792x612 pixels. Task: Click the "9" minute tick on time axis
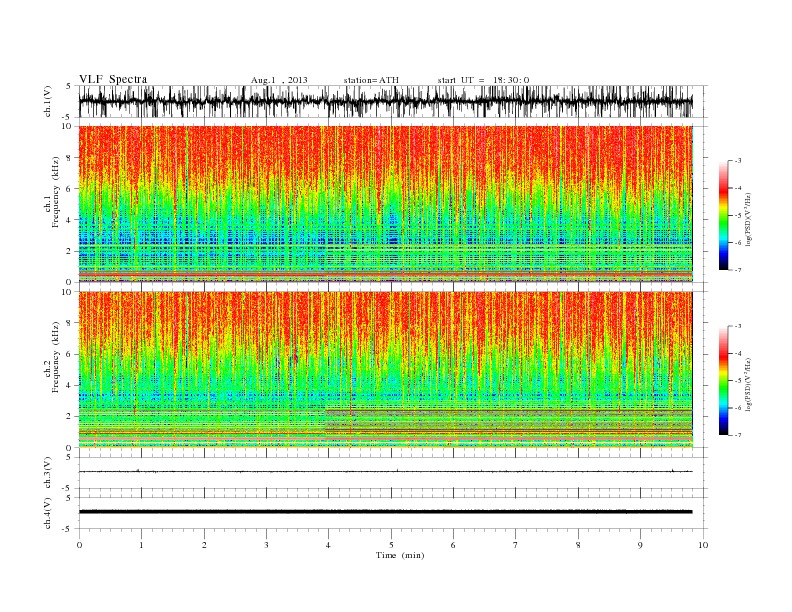(640, 545)
